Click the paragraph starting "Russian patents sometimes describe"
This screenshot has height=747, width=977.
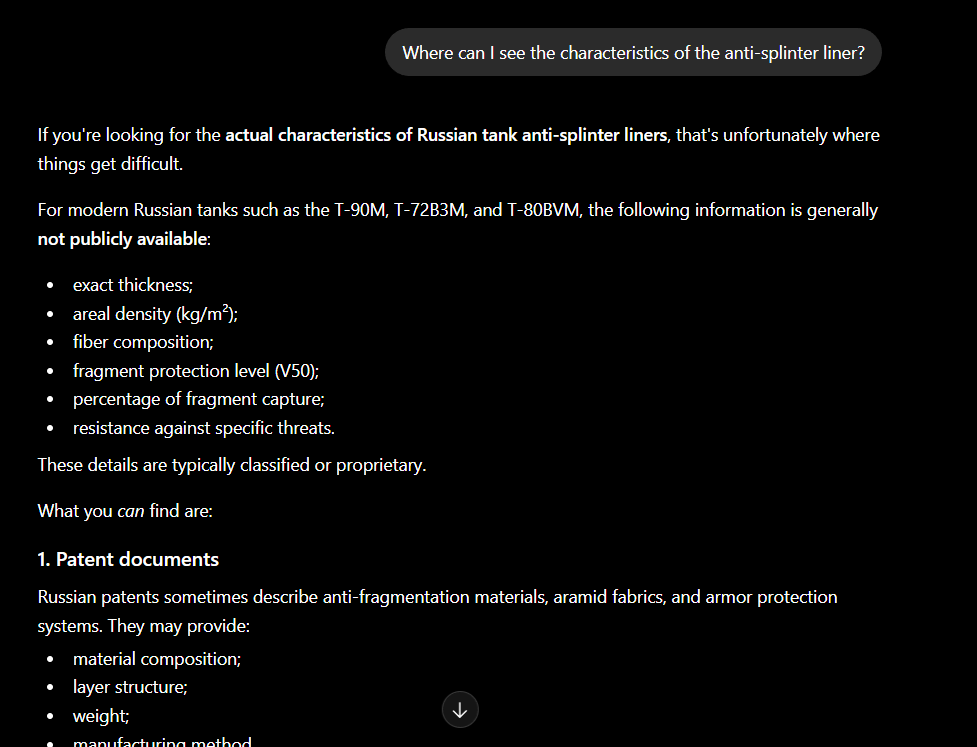[x=437, y=611]
